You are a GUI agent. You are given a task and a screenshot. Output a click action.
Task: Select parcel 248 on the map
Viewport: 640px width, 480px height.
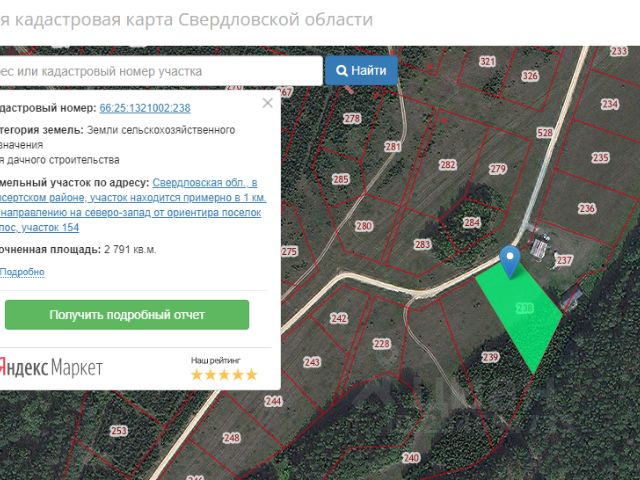[232, 438]
